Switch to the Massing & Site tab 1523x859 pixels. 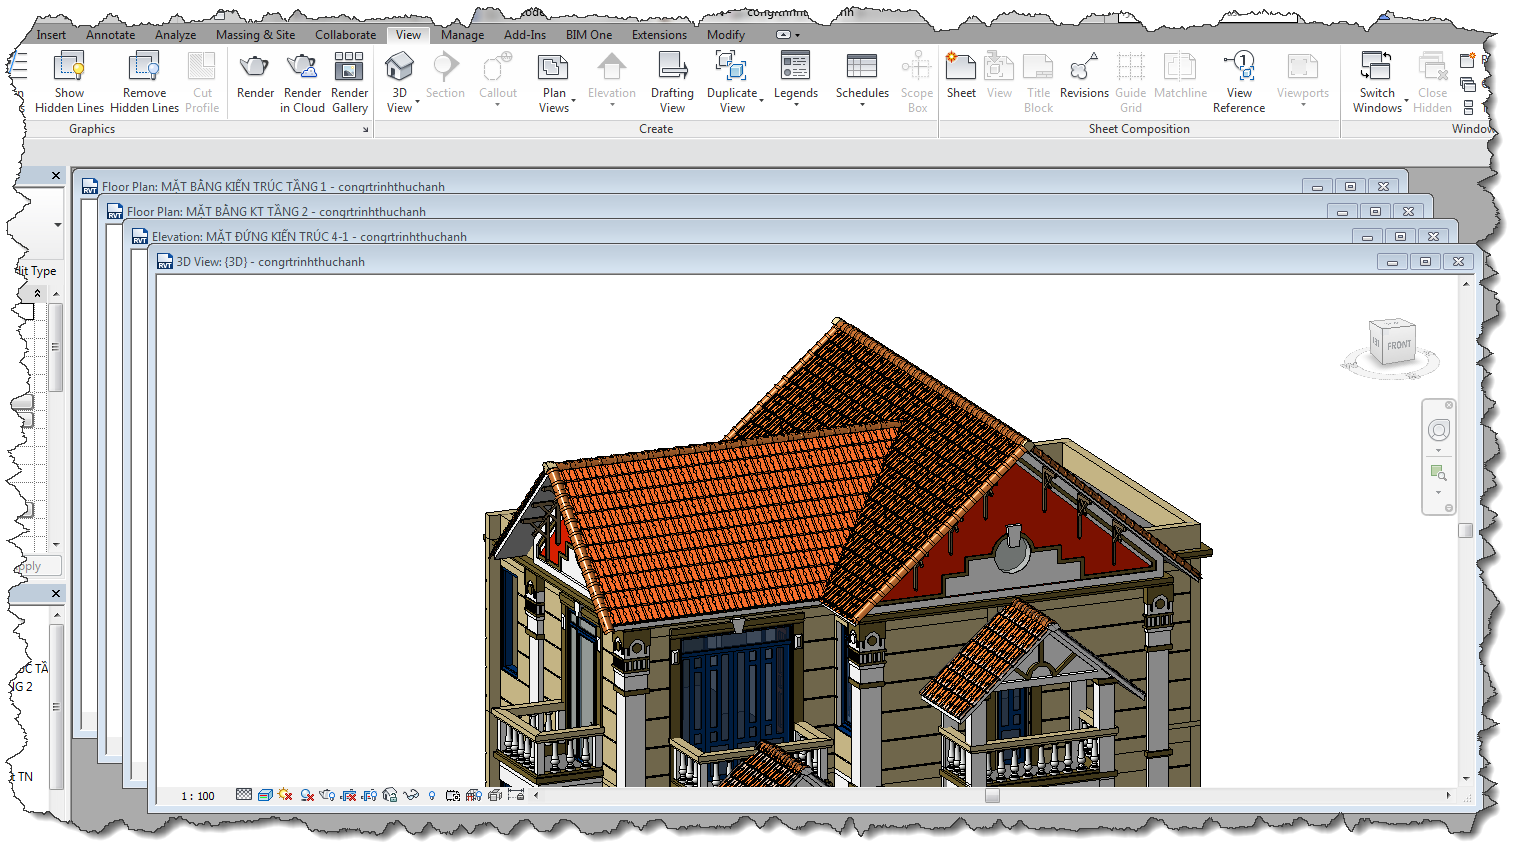(255, 35)
